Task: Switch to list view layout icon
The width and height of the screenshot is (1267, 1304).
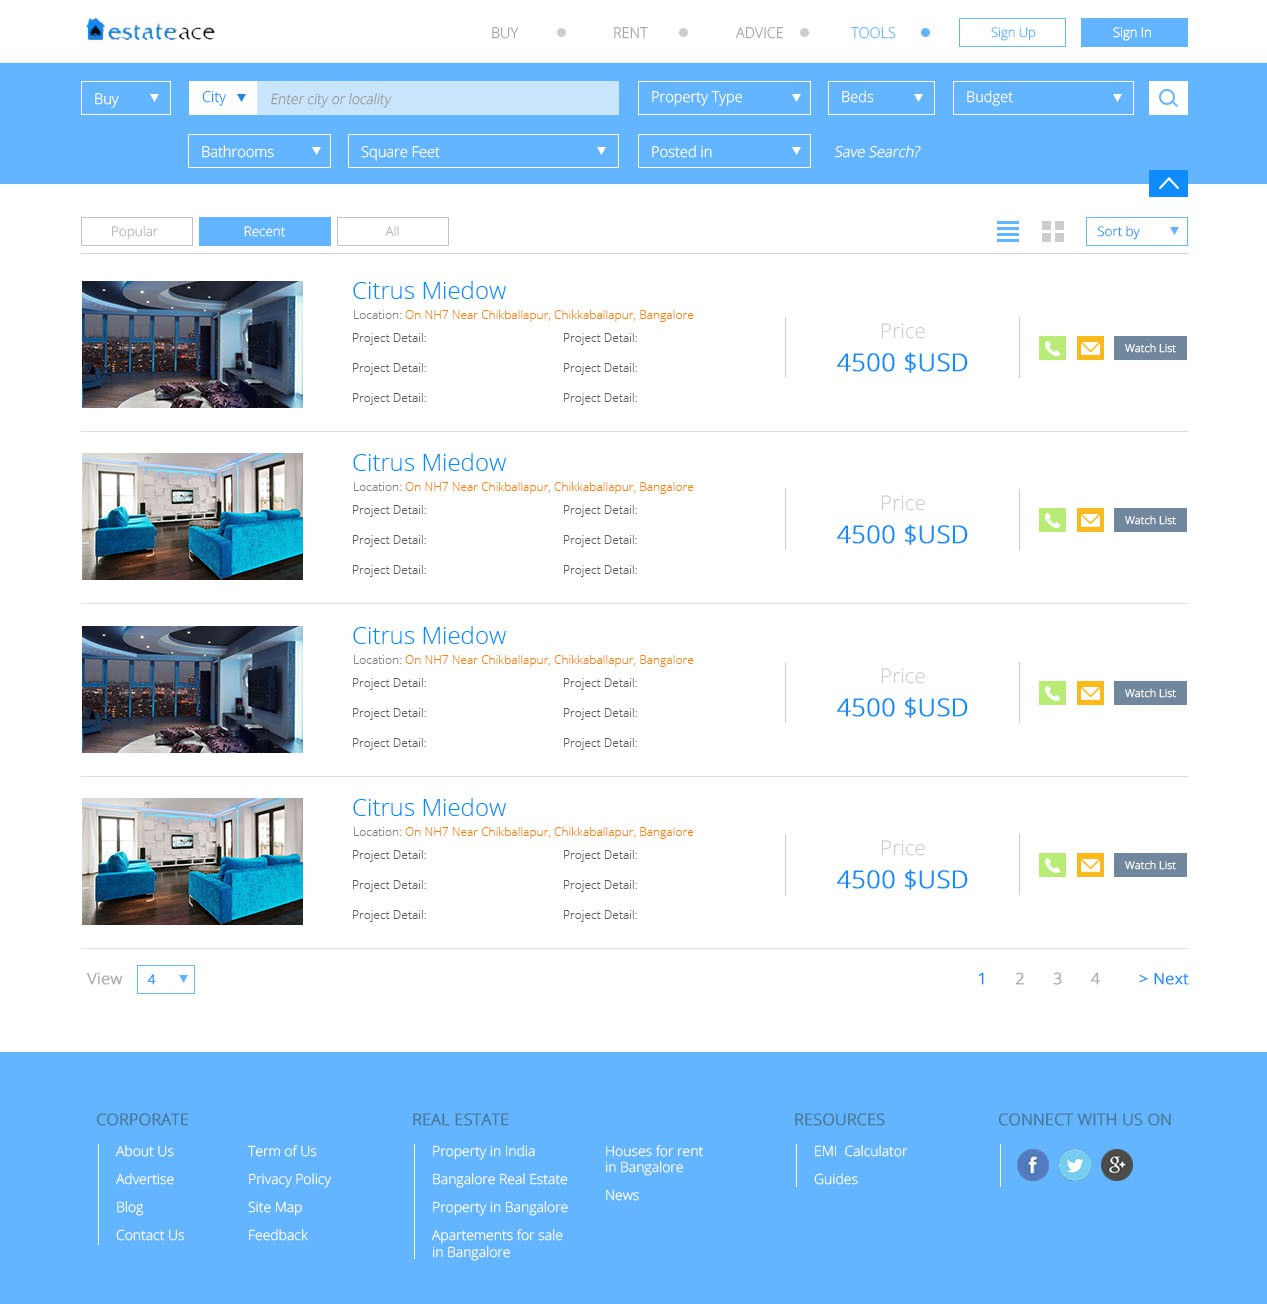Action: [1008, 232]
